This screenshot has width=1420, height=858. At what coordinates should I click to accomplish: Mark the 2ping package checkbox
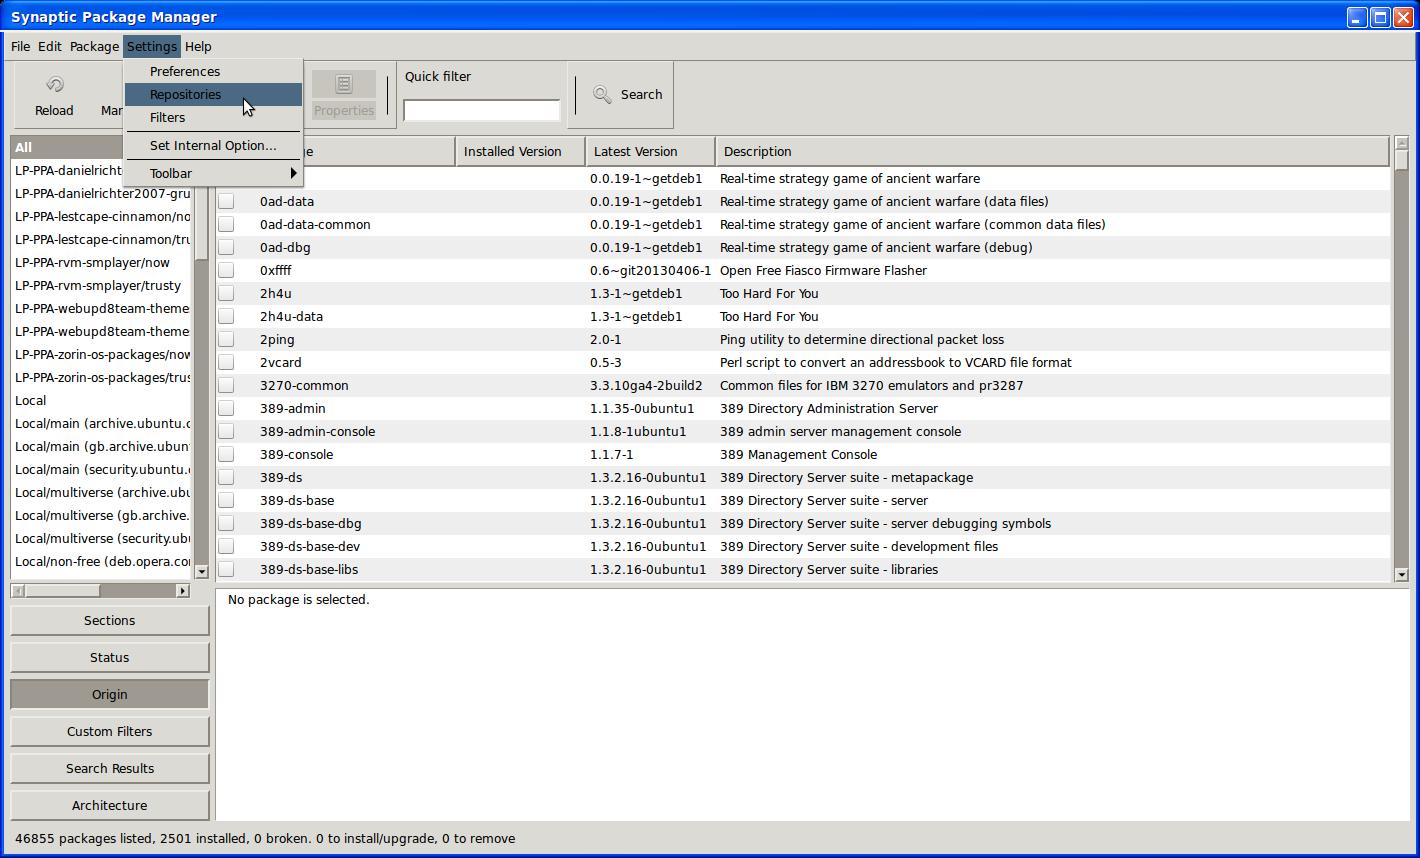(226, 340)
